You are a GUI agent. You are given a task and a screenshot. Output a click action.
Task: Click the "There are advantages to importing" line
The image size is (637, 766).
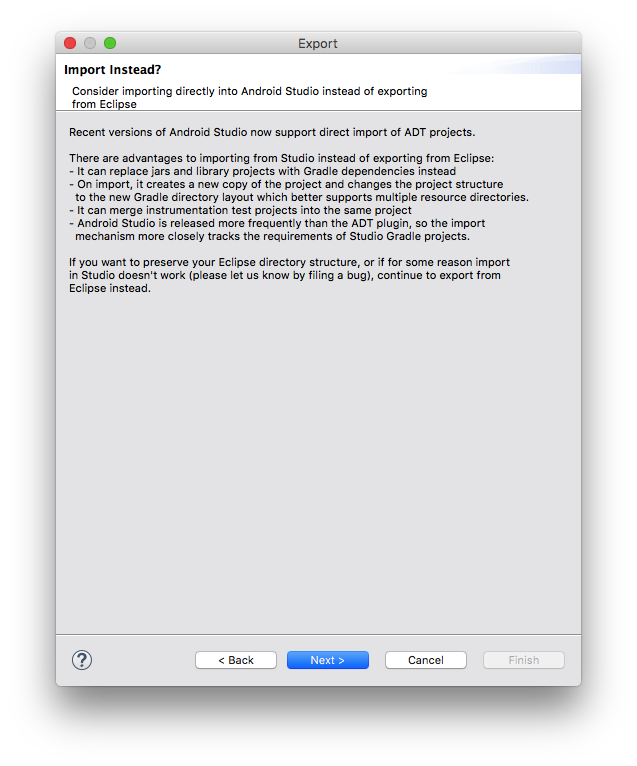281,158
